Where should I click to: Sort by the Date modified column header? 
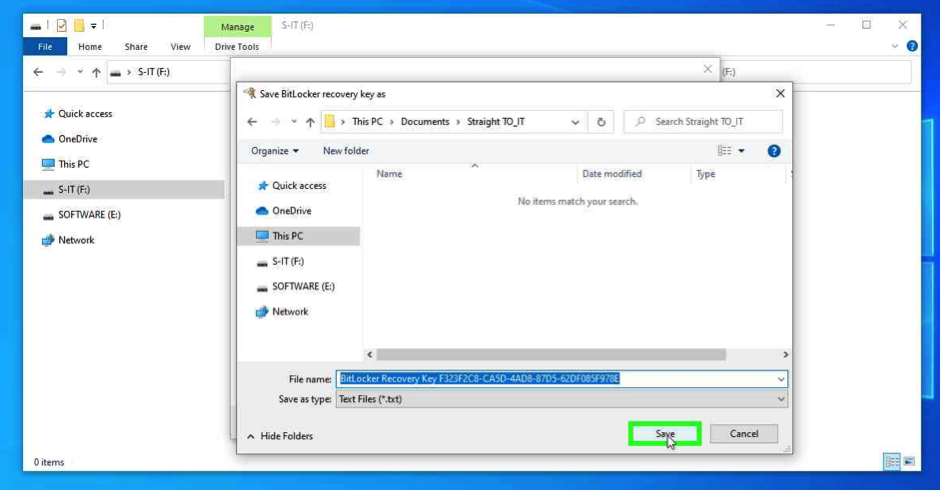612,174
